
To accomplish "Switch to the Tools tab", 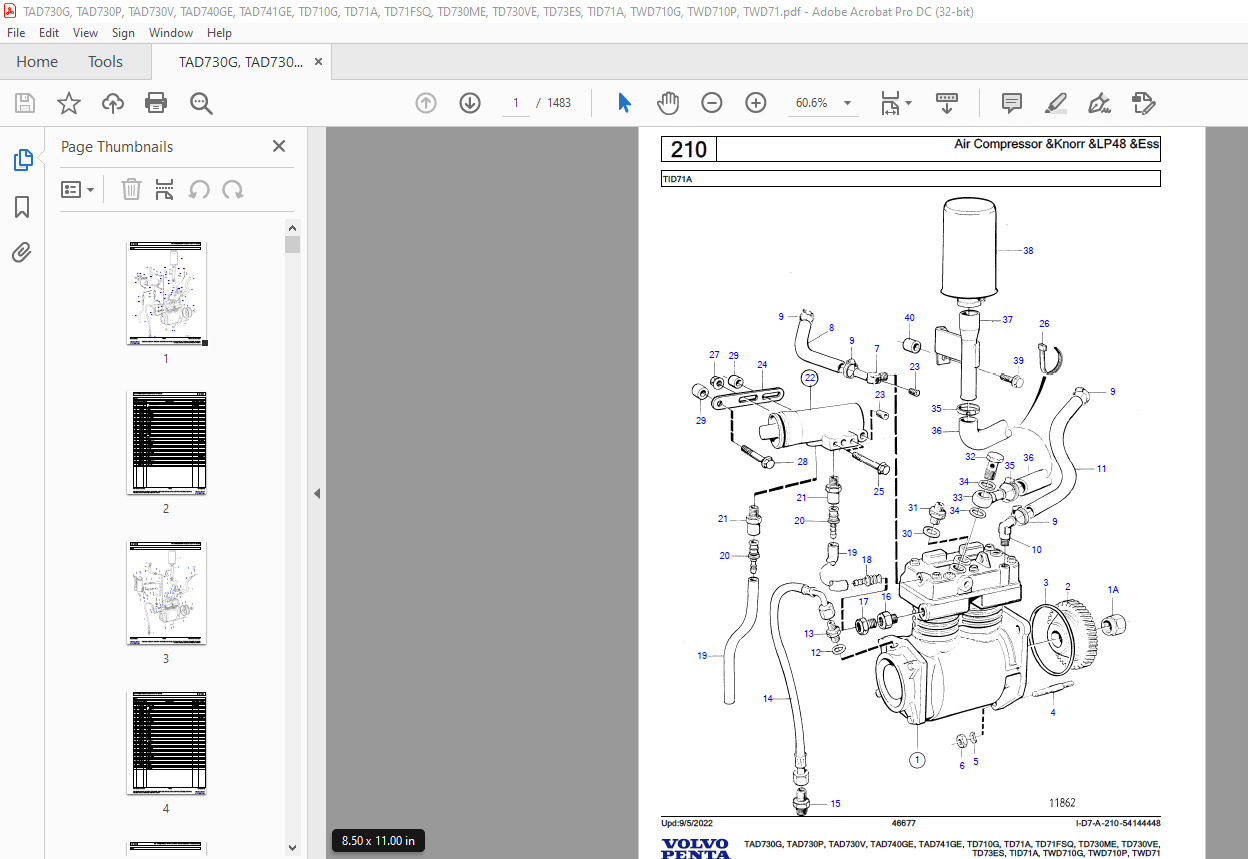I will [x=105, y=62].
